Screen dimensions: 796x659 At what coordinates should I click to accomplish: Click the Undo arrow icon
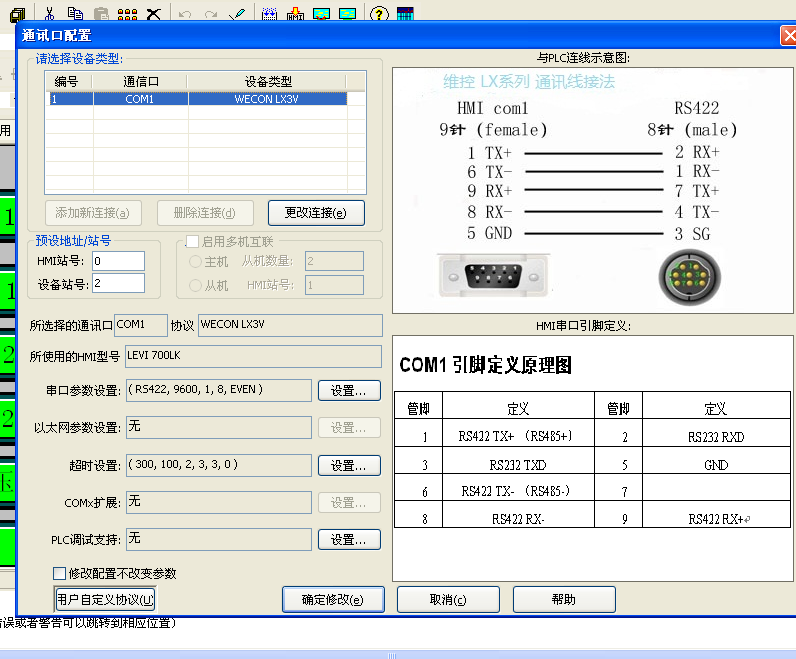click(x=184, y=14)
